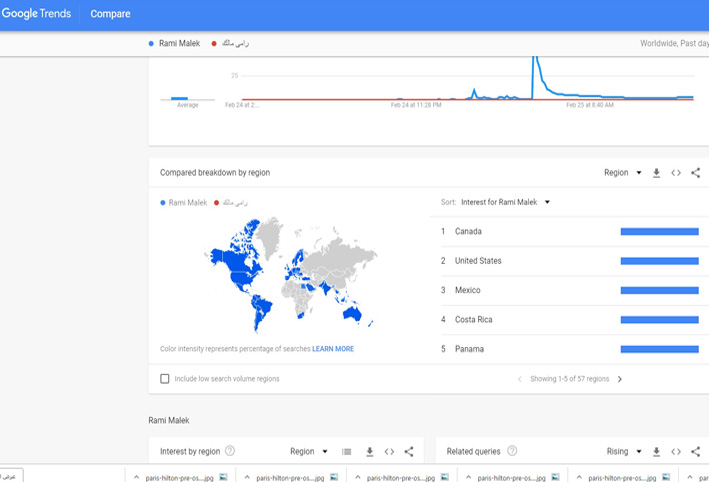Click the tall blue spike on the trend line
The image size is (709, 482).
click(x=534, y=75)
